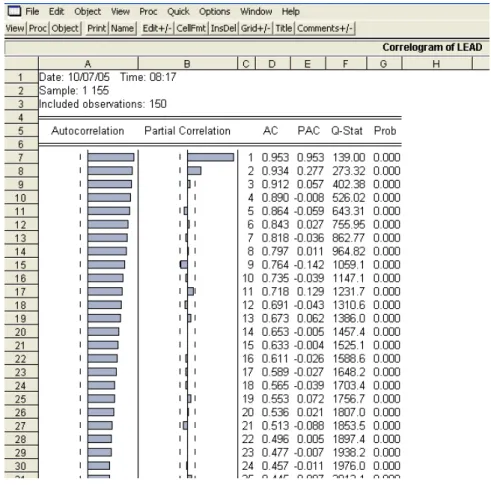The image size is (491, 485).
Task: Open the Object menu in menu bar
Action: pos(87,12)
